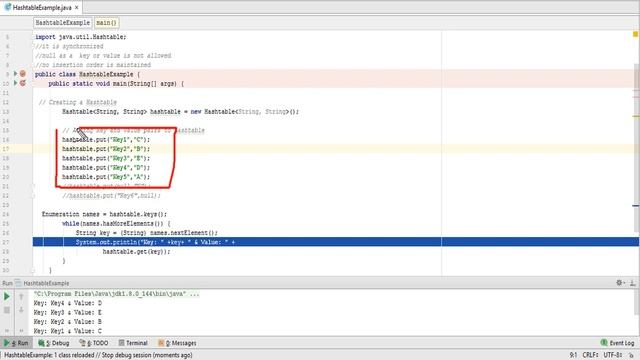Click the console output "Key: Key3 & Value: E"
The image size is (640, 360).
tap(68, 313)
